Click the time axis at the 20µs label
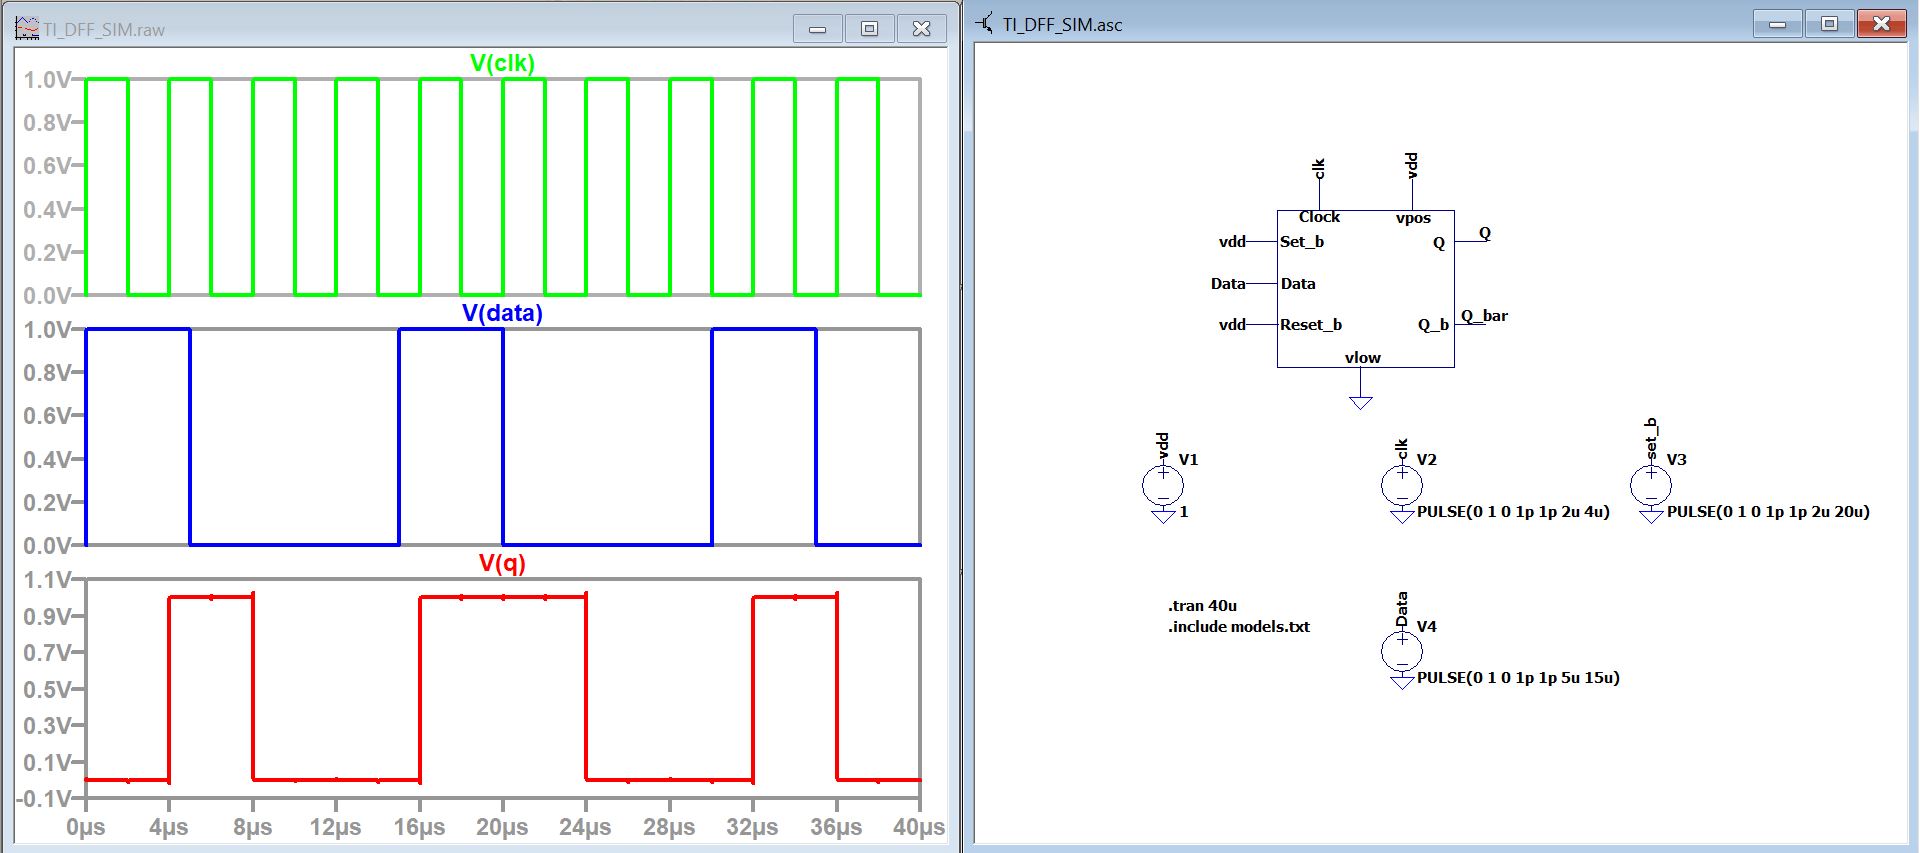 click(x=502, y=827)
